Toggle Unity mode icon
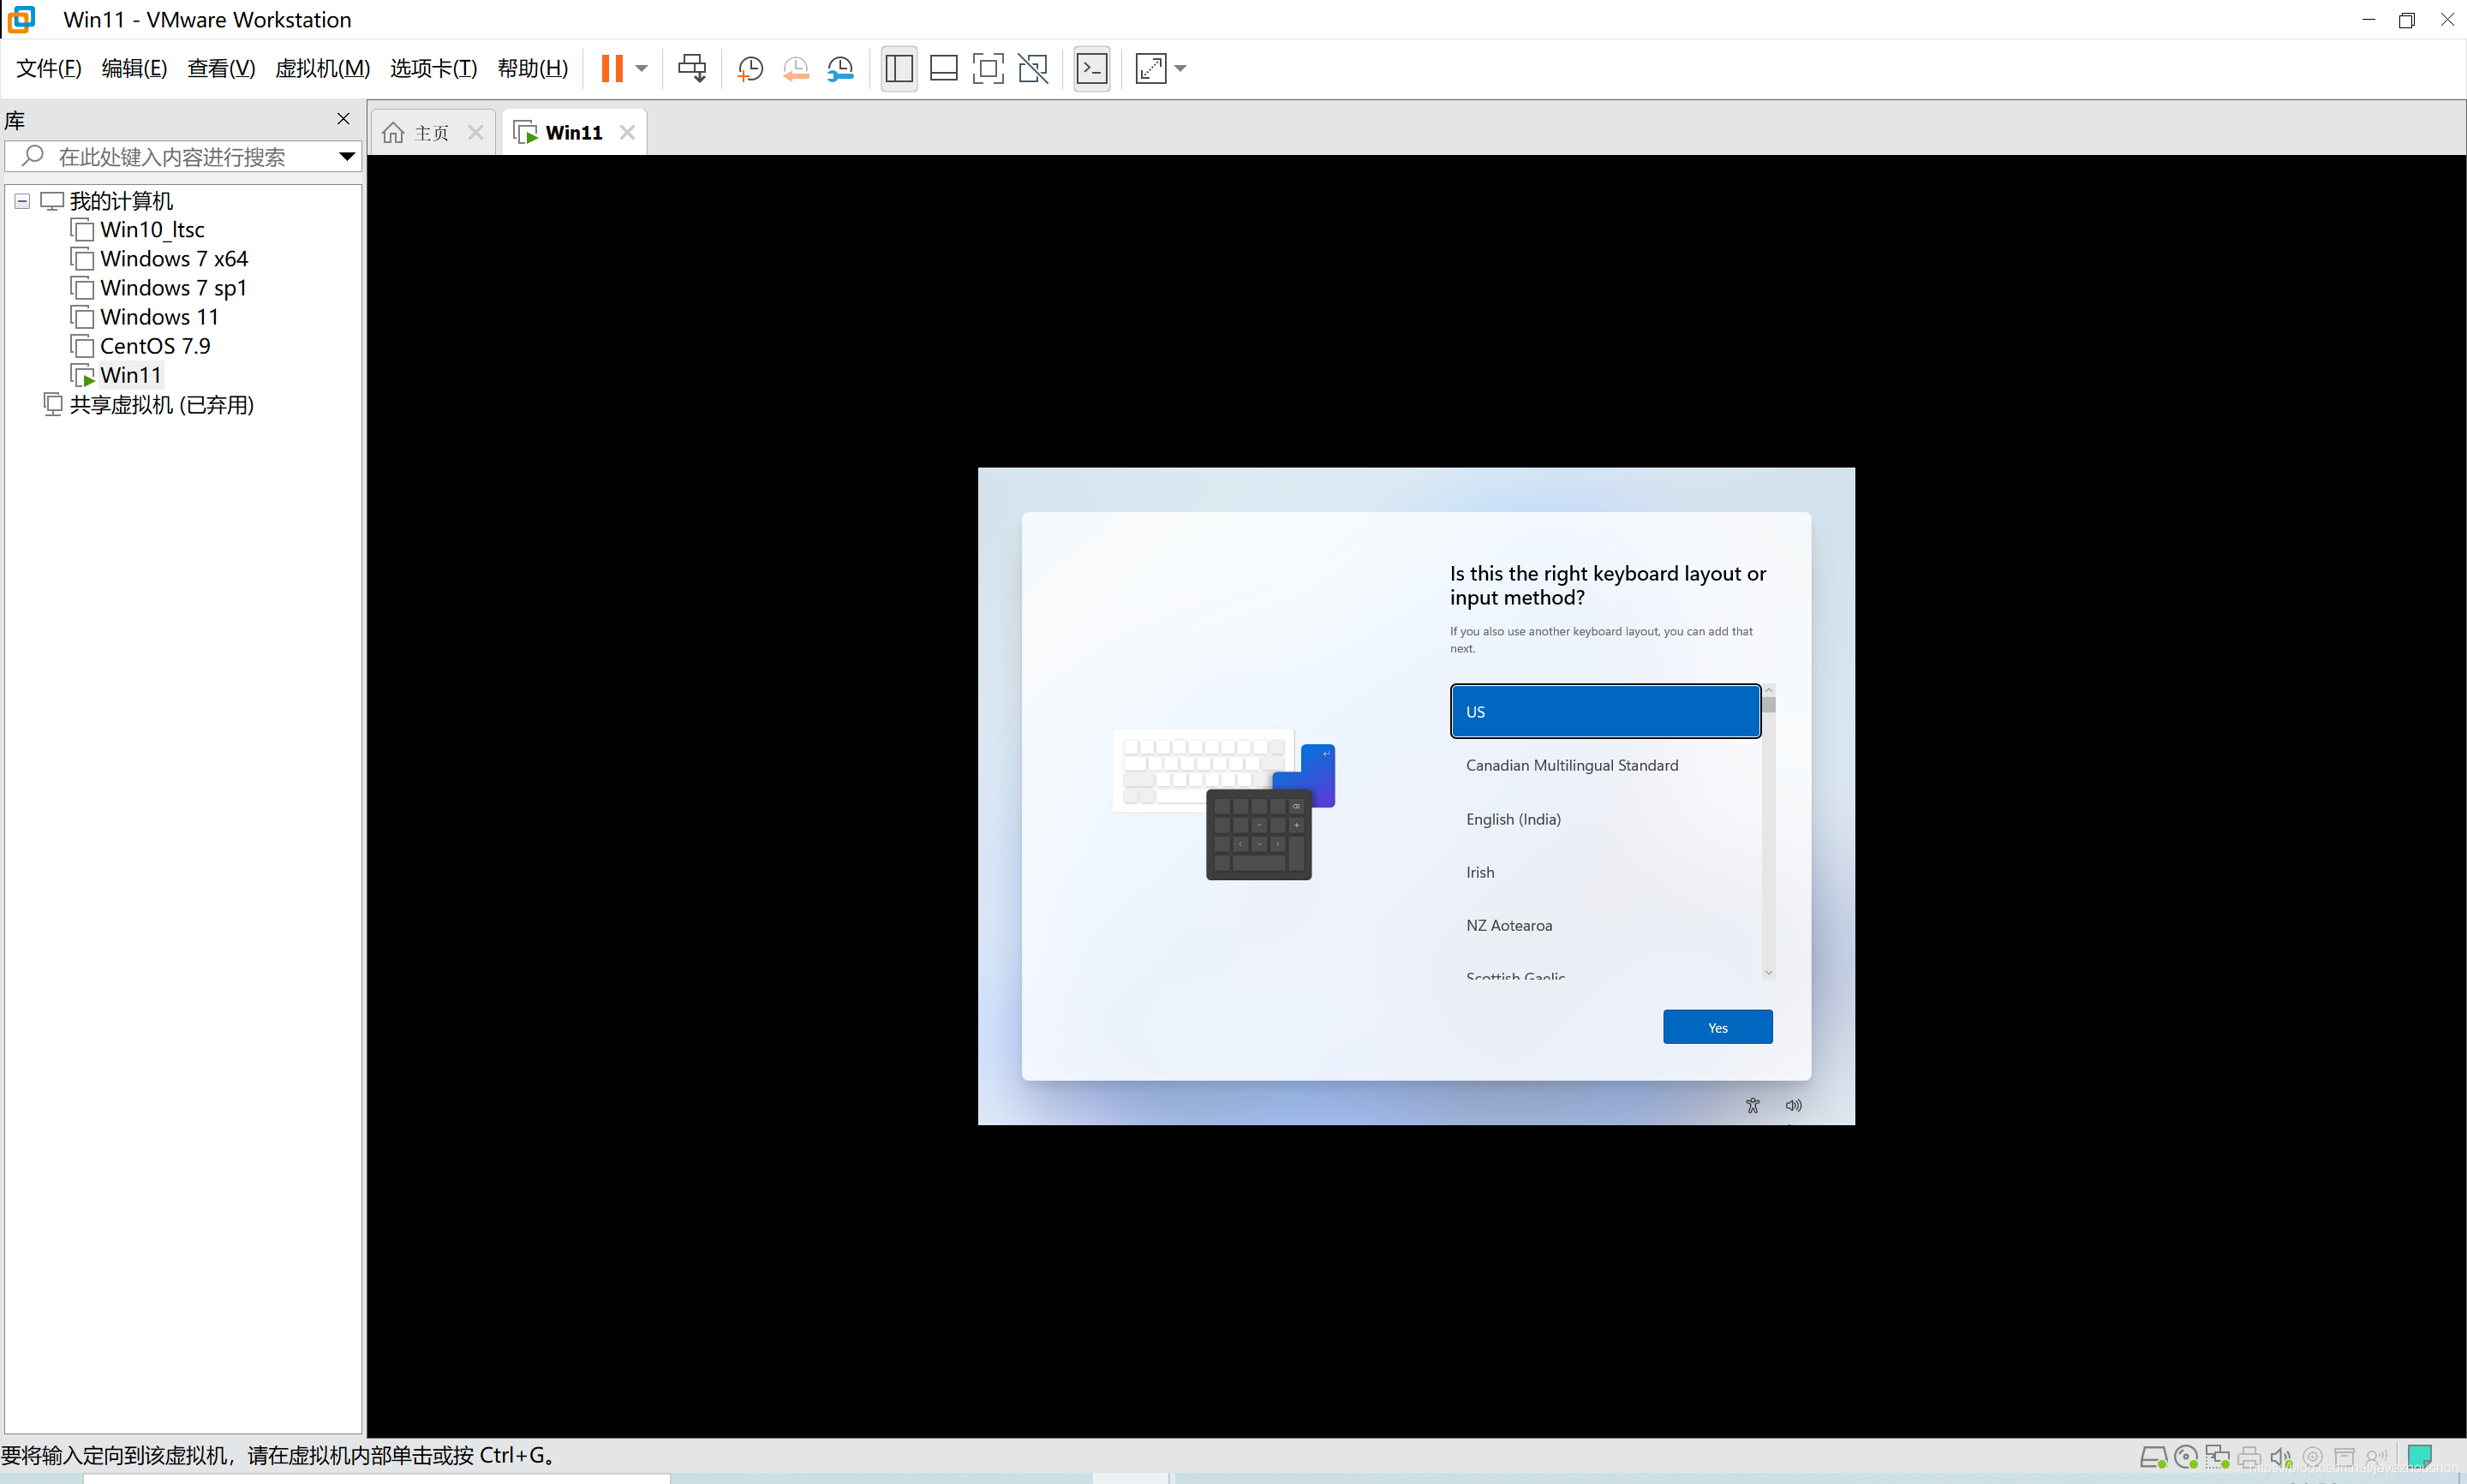The height and width of the screenshot is (1484, 2467). coord(1033,68)
